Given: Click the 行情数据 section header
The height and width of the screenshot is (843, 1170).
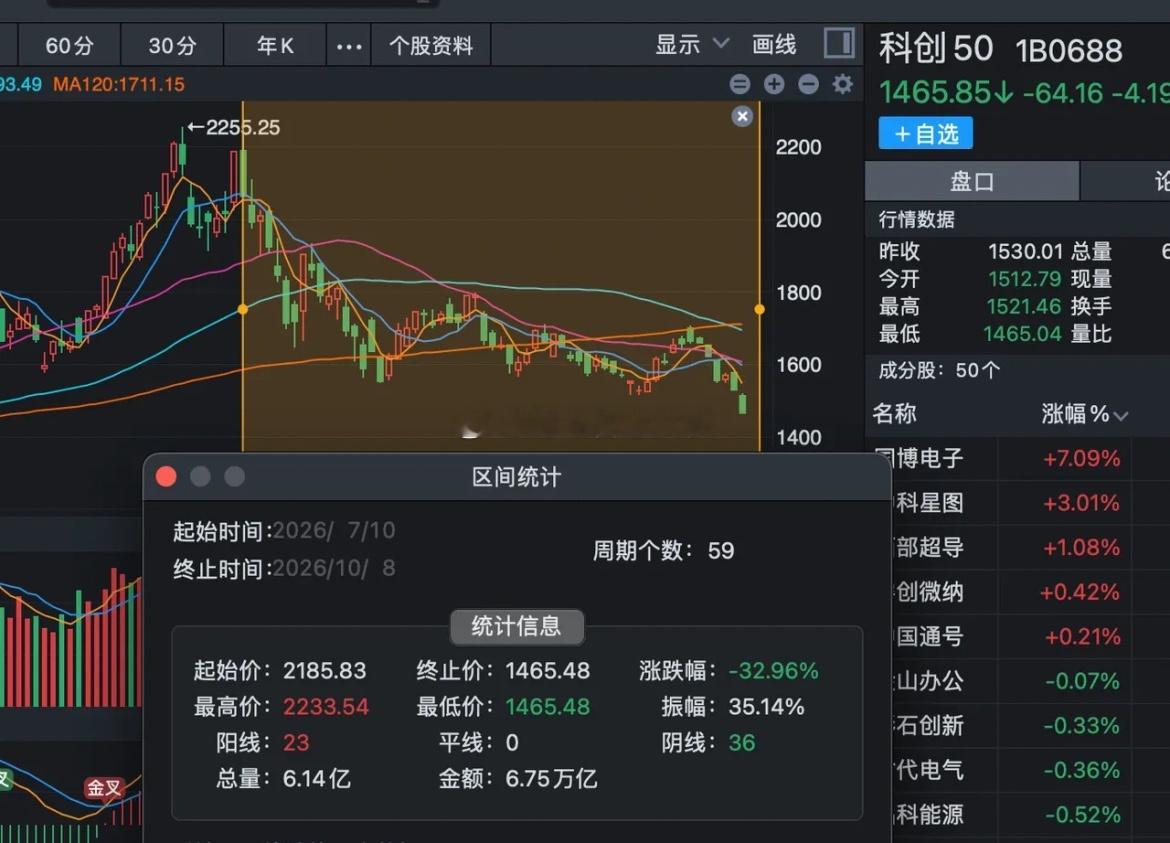Looking at the screenshot, I should [916, 219].
